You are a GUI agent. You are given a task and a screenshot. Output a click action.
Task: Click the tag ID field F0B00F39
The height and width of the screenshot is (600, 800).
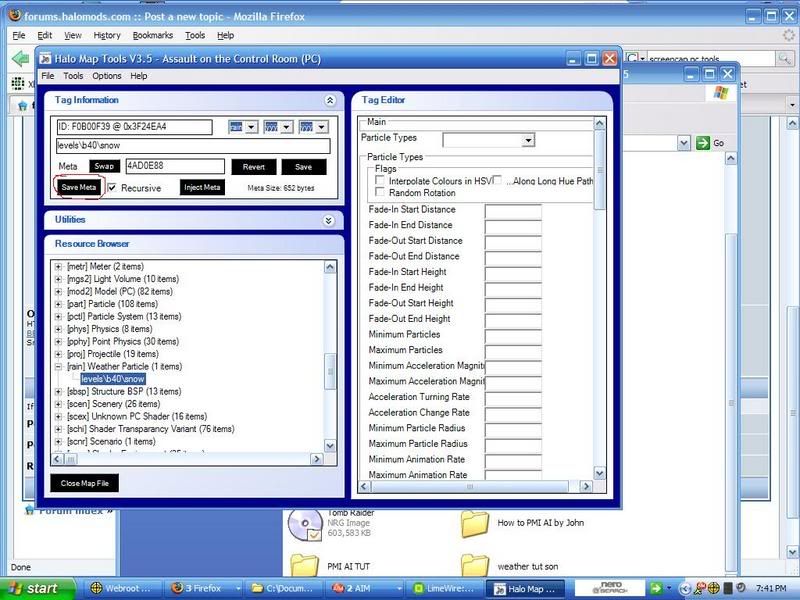[x=134, y=127]
